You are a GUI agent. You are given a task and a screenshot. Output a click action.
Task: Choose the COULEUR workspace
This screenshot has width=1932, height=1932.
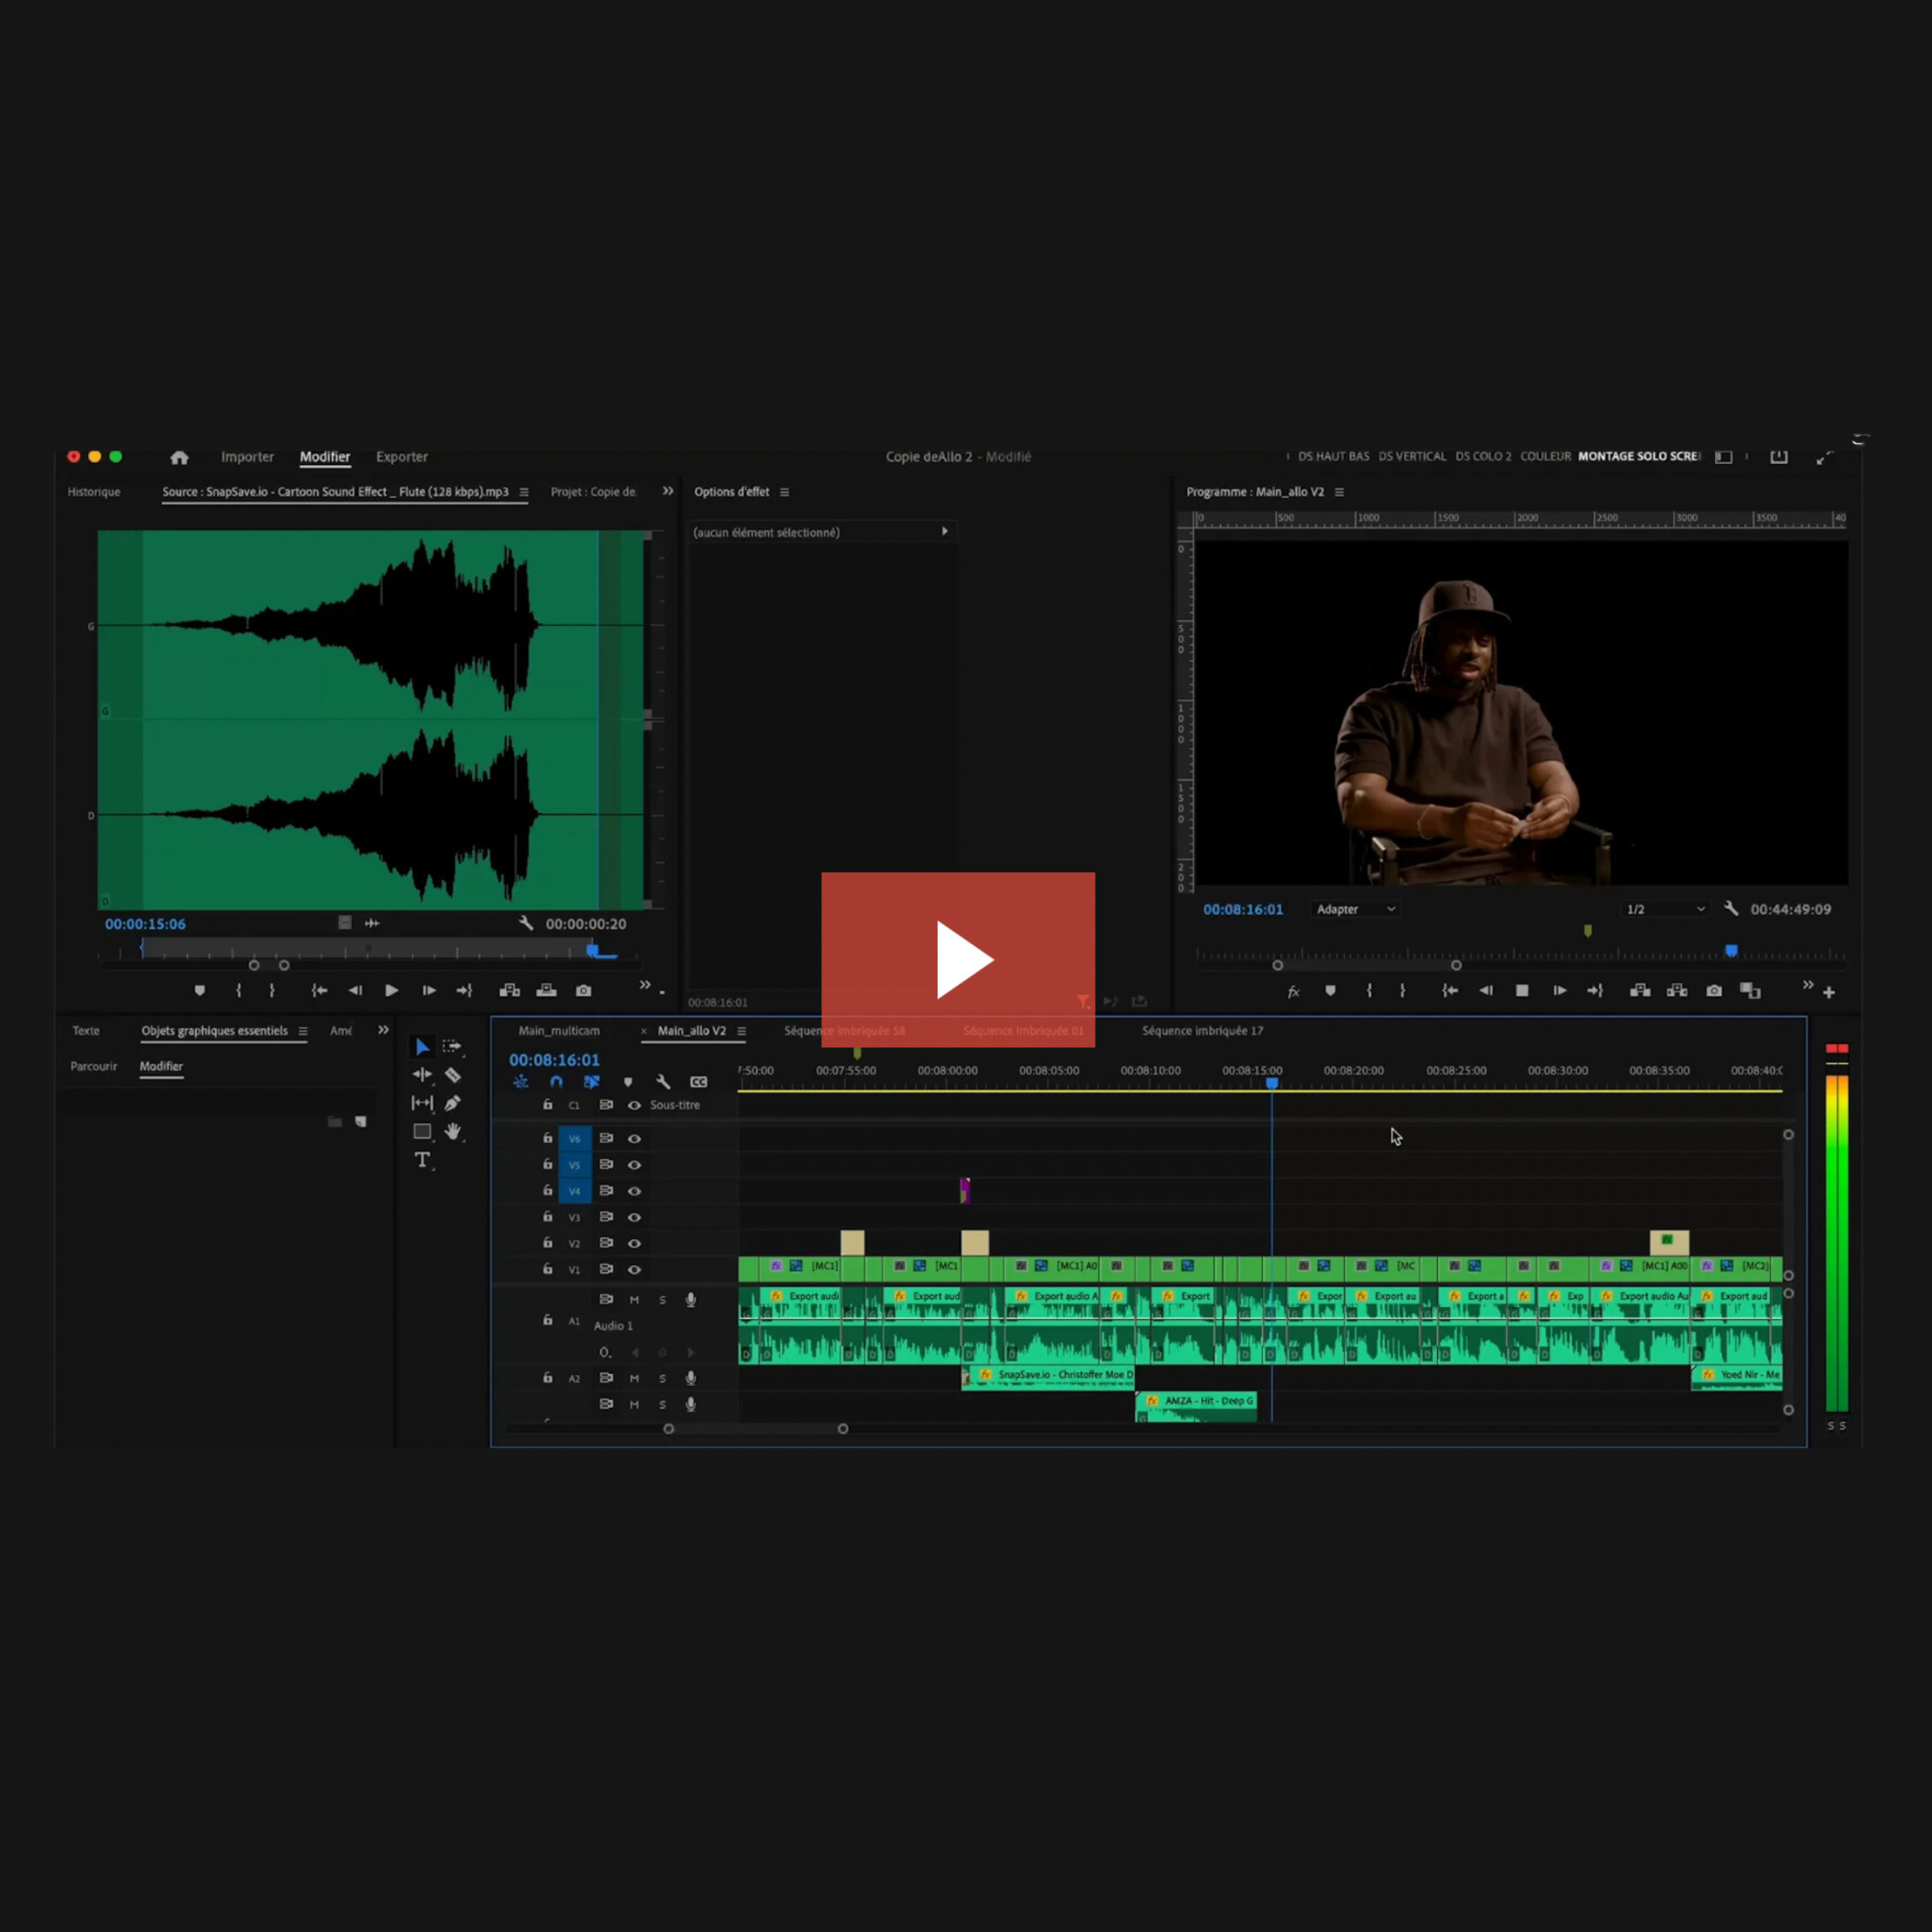pos(1545,456)
